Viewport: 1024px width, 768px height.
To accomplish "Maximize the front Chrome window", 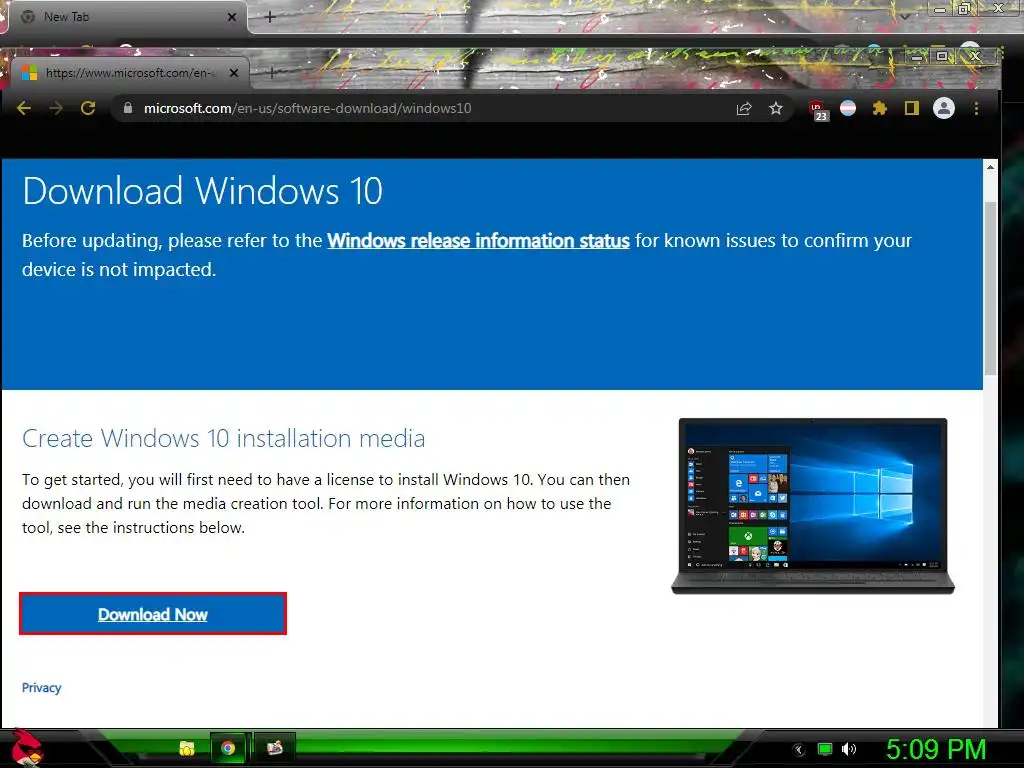I will [942, 56].
